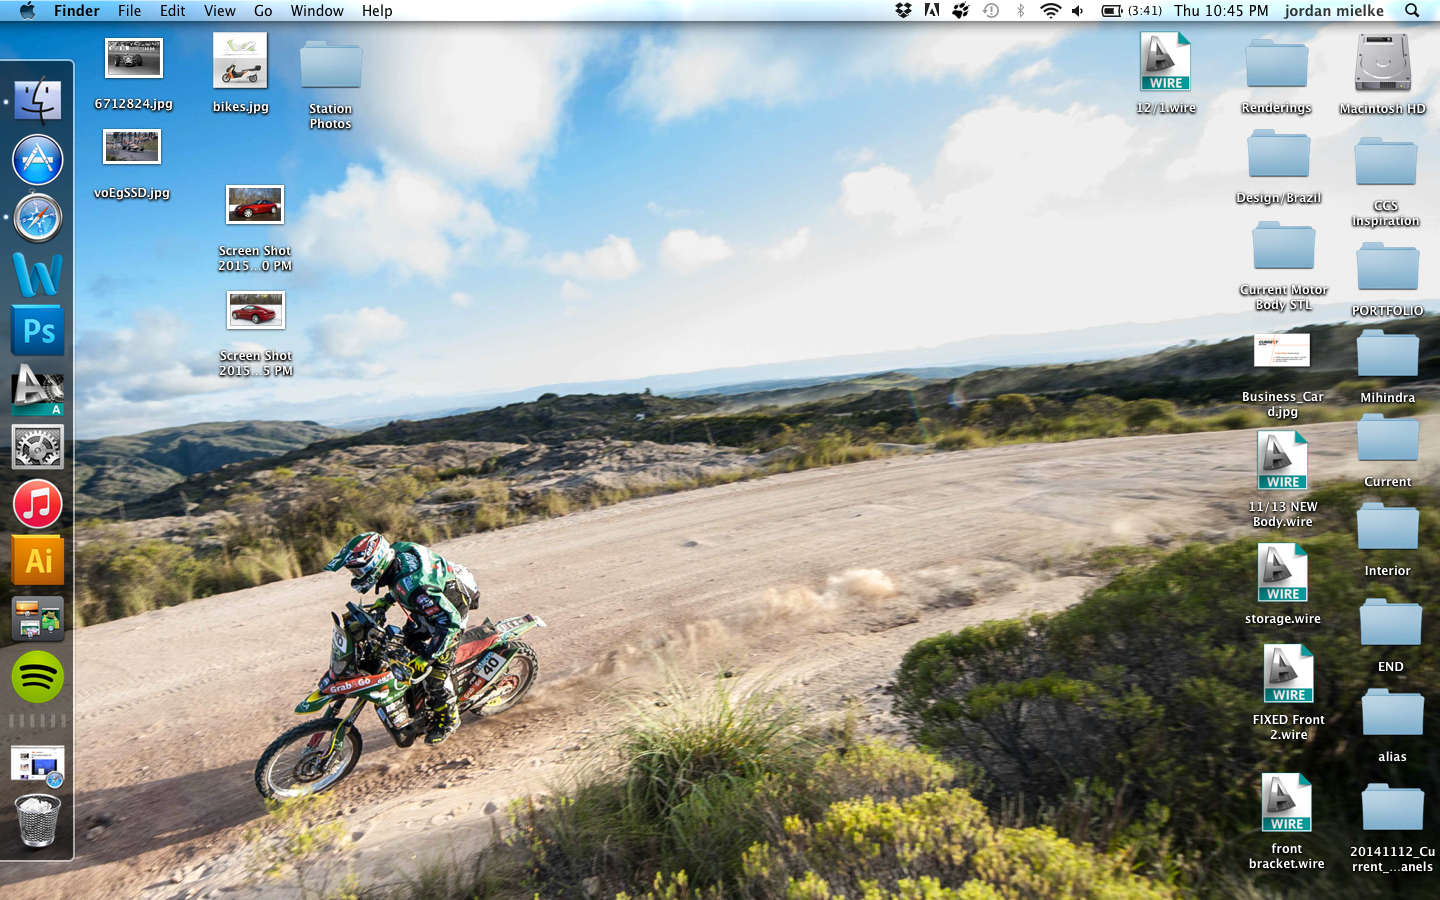Launch Autodesk Alias from the dock
1440x900 pixels.
[38, 389]
